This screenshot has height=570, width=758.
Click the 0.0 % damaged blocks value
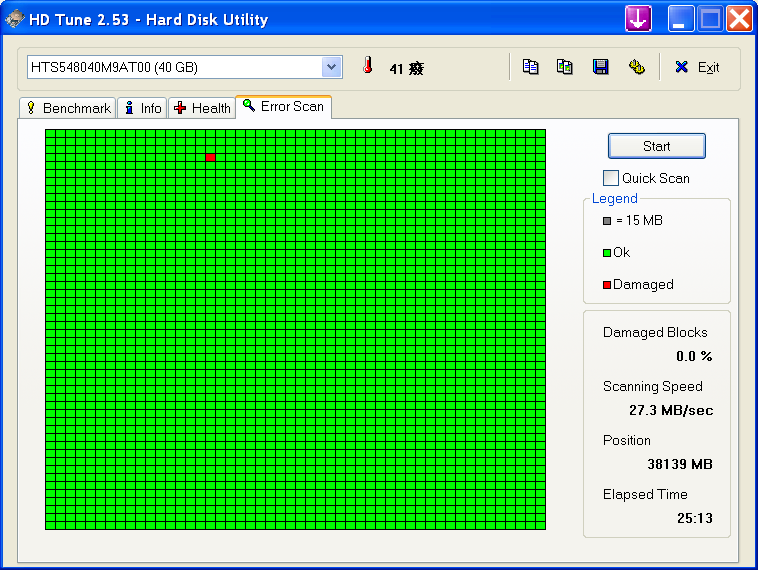pyautogui.click(x=694, y=356)
